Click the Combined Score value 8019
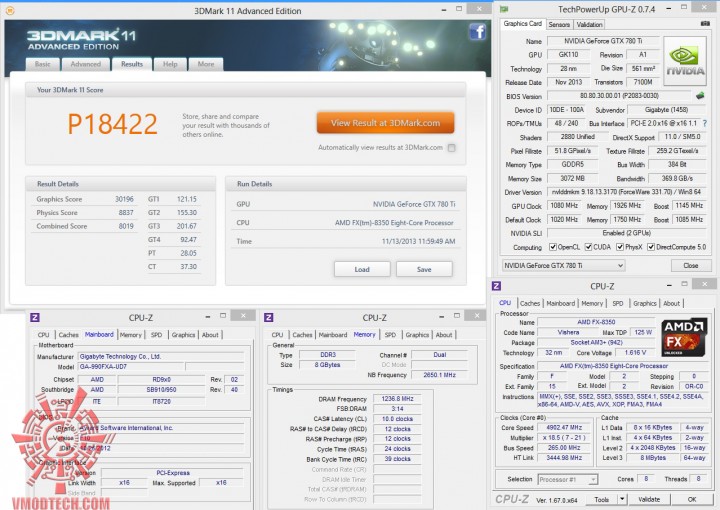The image size is (720, 510). pyautogui.click(x=126, y=226)
